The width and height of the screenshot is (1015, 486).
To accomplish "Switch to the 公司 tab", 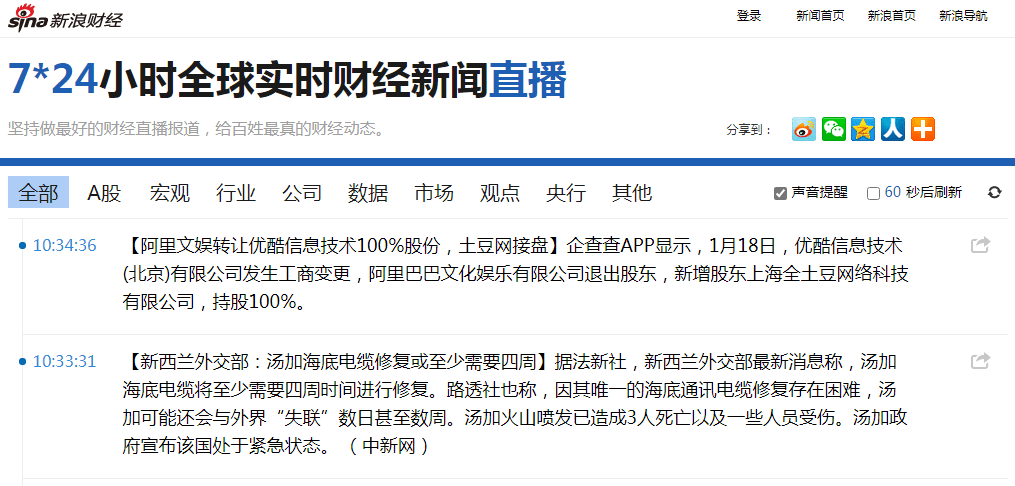I will [302, 192].
